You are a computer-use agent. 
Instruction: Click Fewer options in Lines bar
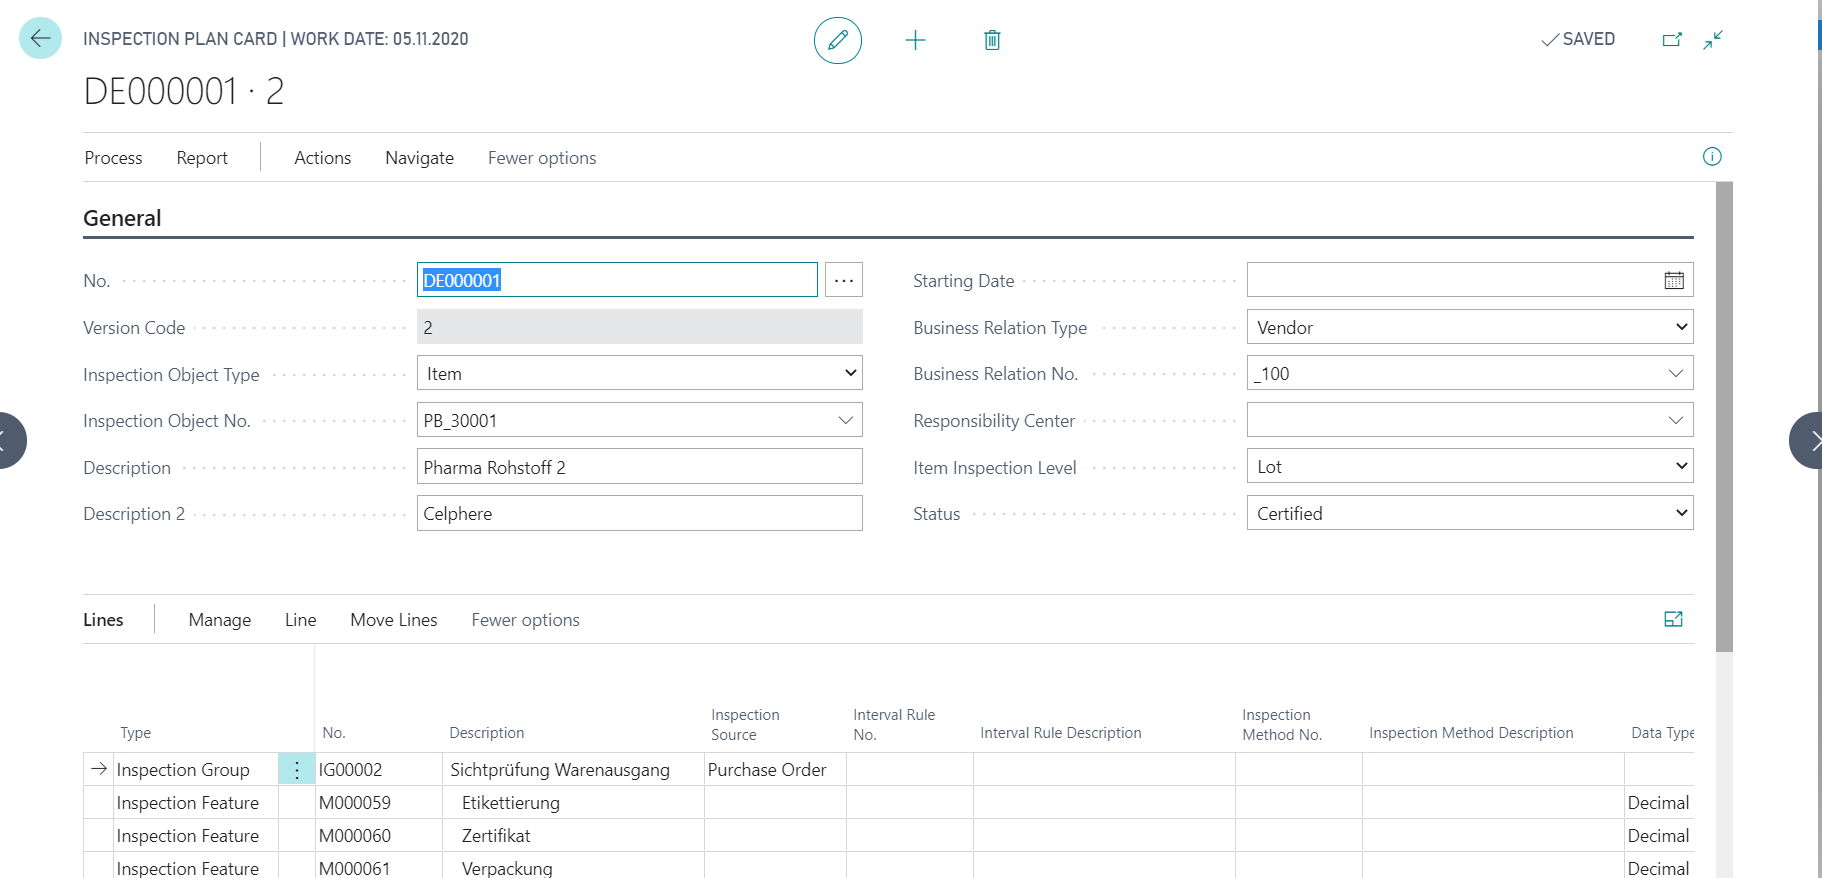pyautogui.click(x=525, y=620)
